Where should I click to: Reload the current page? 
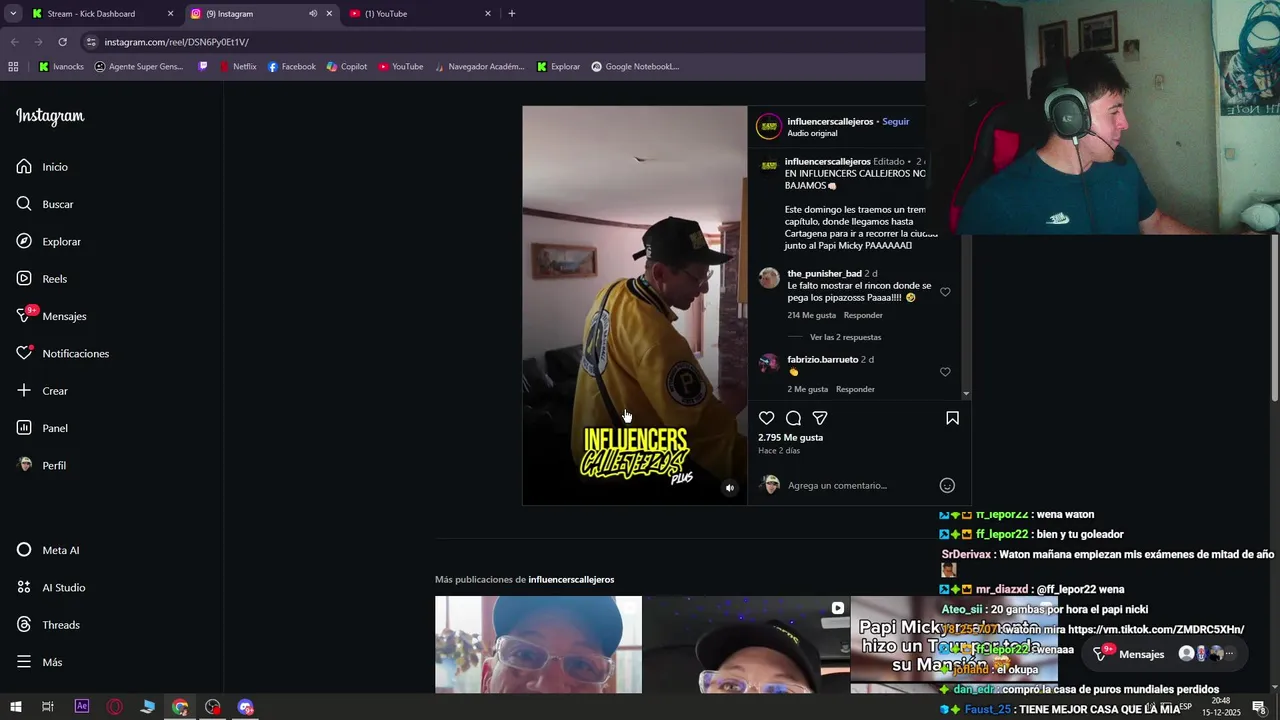pyautogui.click(x=62, y=42)
